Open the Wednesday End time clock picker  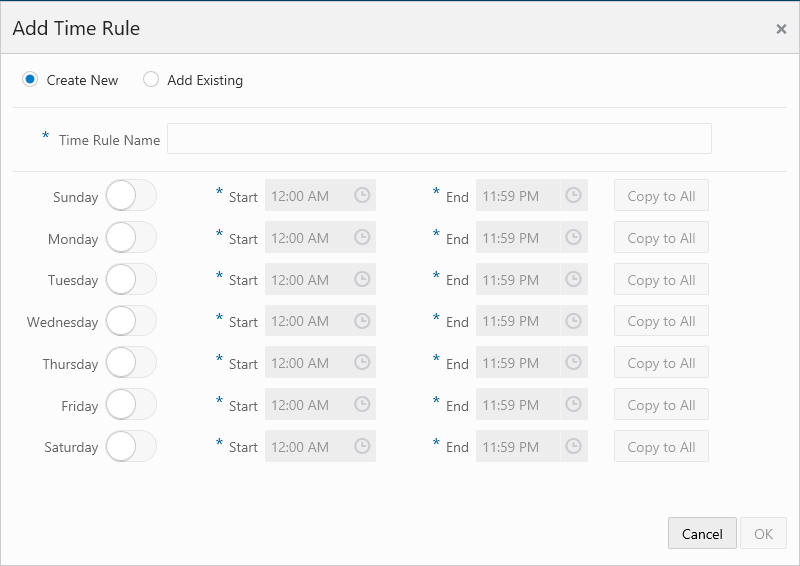pos(573,321)
